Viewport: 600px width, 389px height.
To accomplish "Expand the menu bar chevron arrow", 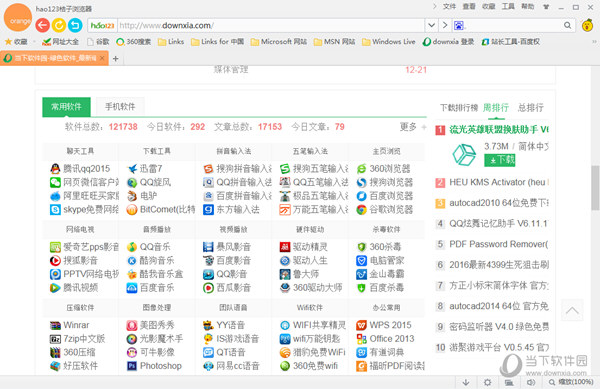I will (x=435, y=7).
